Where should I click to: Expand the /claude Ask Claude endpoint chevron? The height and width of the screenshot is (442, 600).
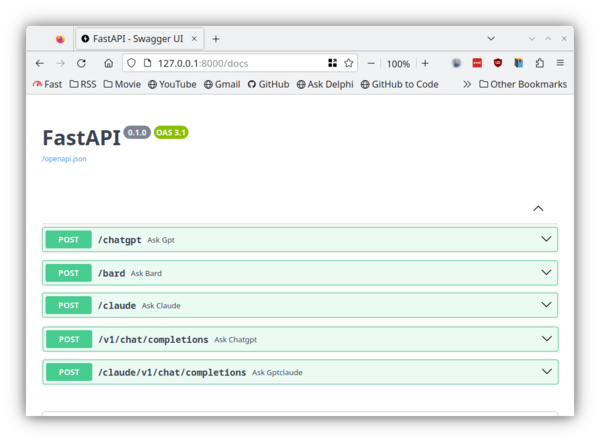point(546,305)
